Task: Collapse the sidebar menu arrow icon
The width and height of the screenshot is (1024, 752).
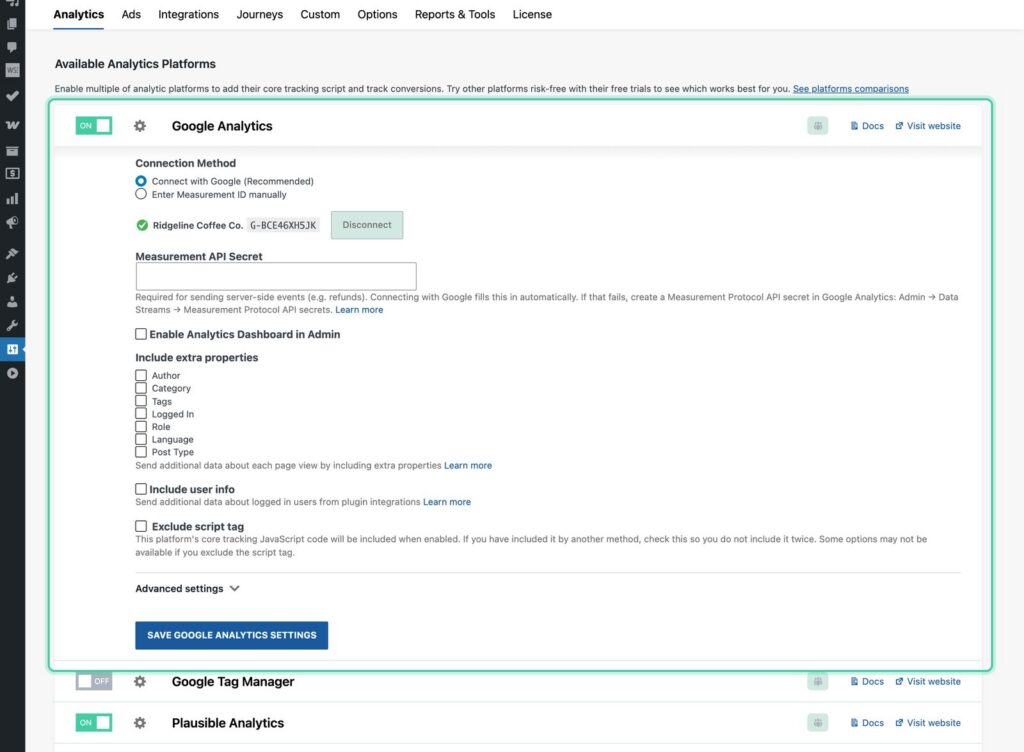Action: click(12, 373)
